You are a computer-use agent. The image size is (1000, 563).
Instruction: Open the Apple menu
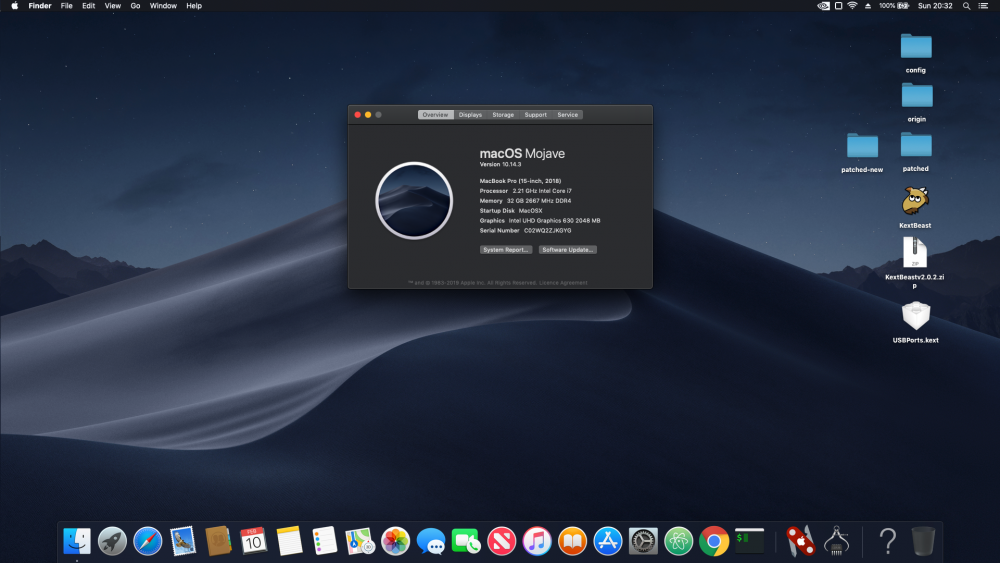(15, 6)
